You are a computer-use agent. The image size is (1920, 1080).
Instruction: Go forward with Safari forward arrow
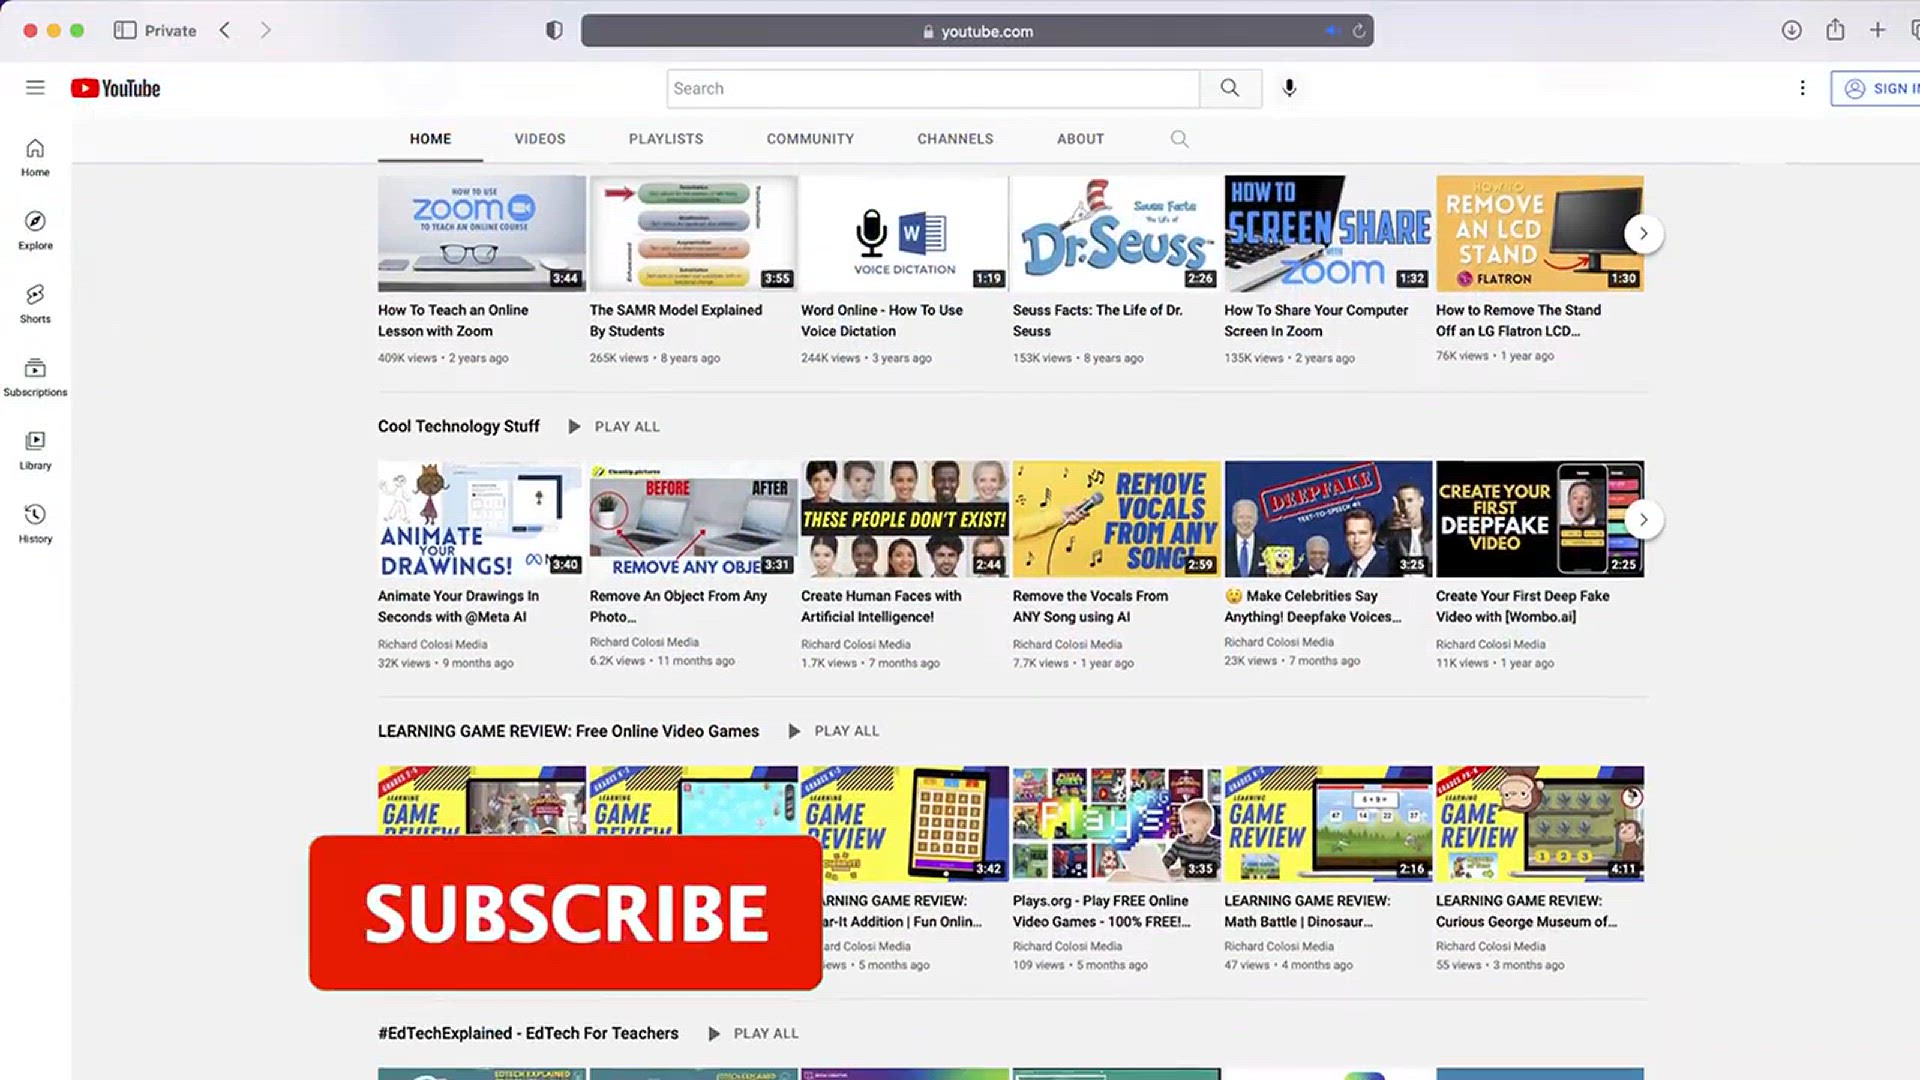265,31
